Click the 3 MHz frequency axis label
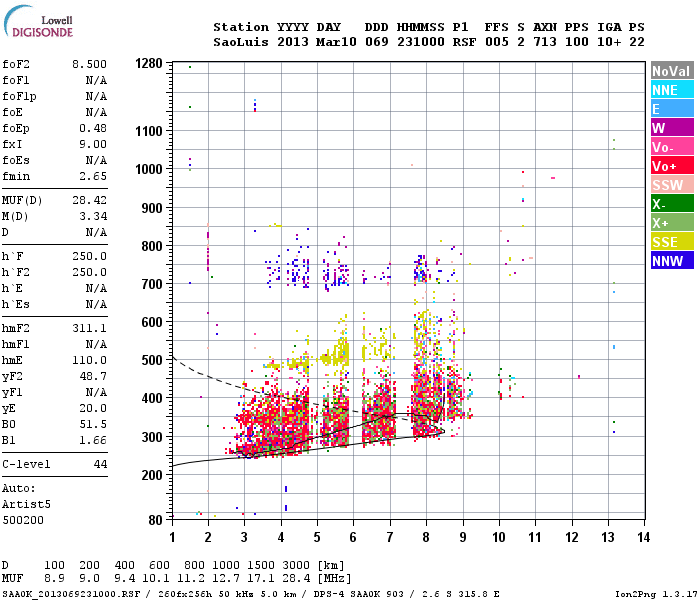The width and height of the screenshot is (700, 600). click(x=244, y=537)
